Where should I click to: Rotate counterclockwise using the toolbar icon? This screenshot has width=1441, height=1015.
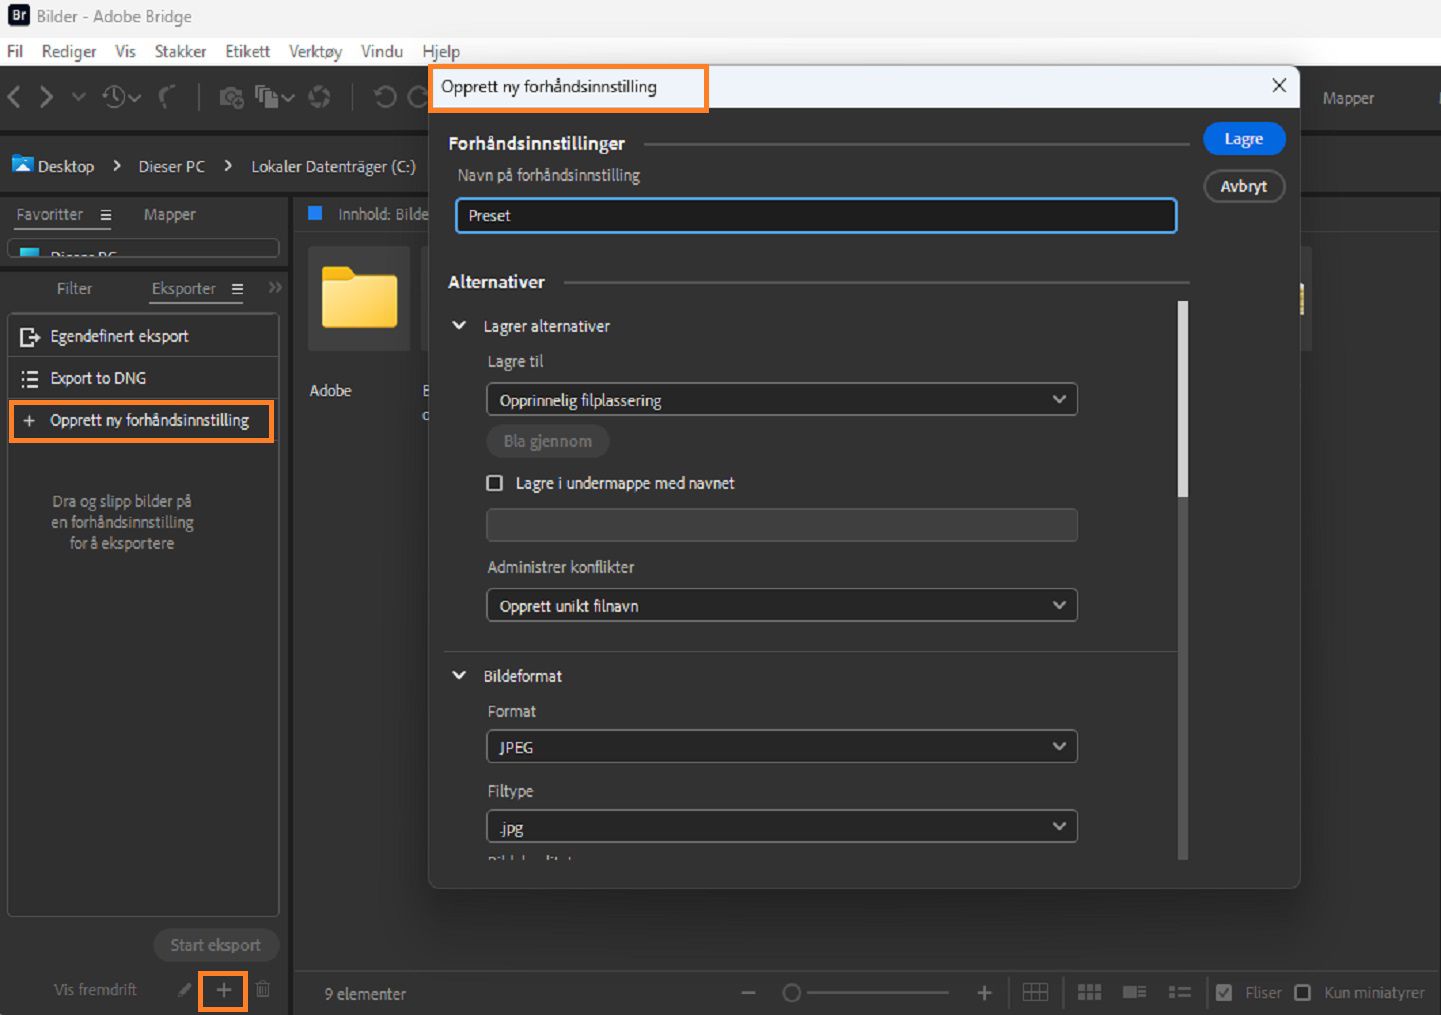point(385,97)
